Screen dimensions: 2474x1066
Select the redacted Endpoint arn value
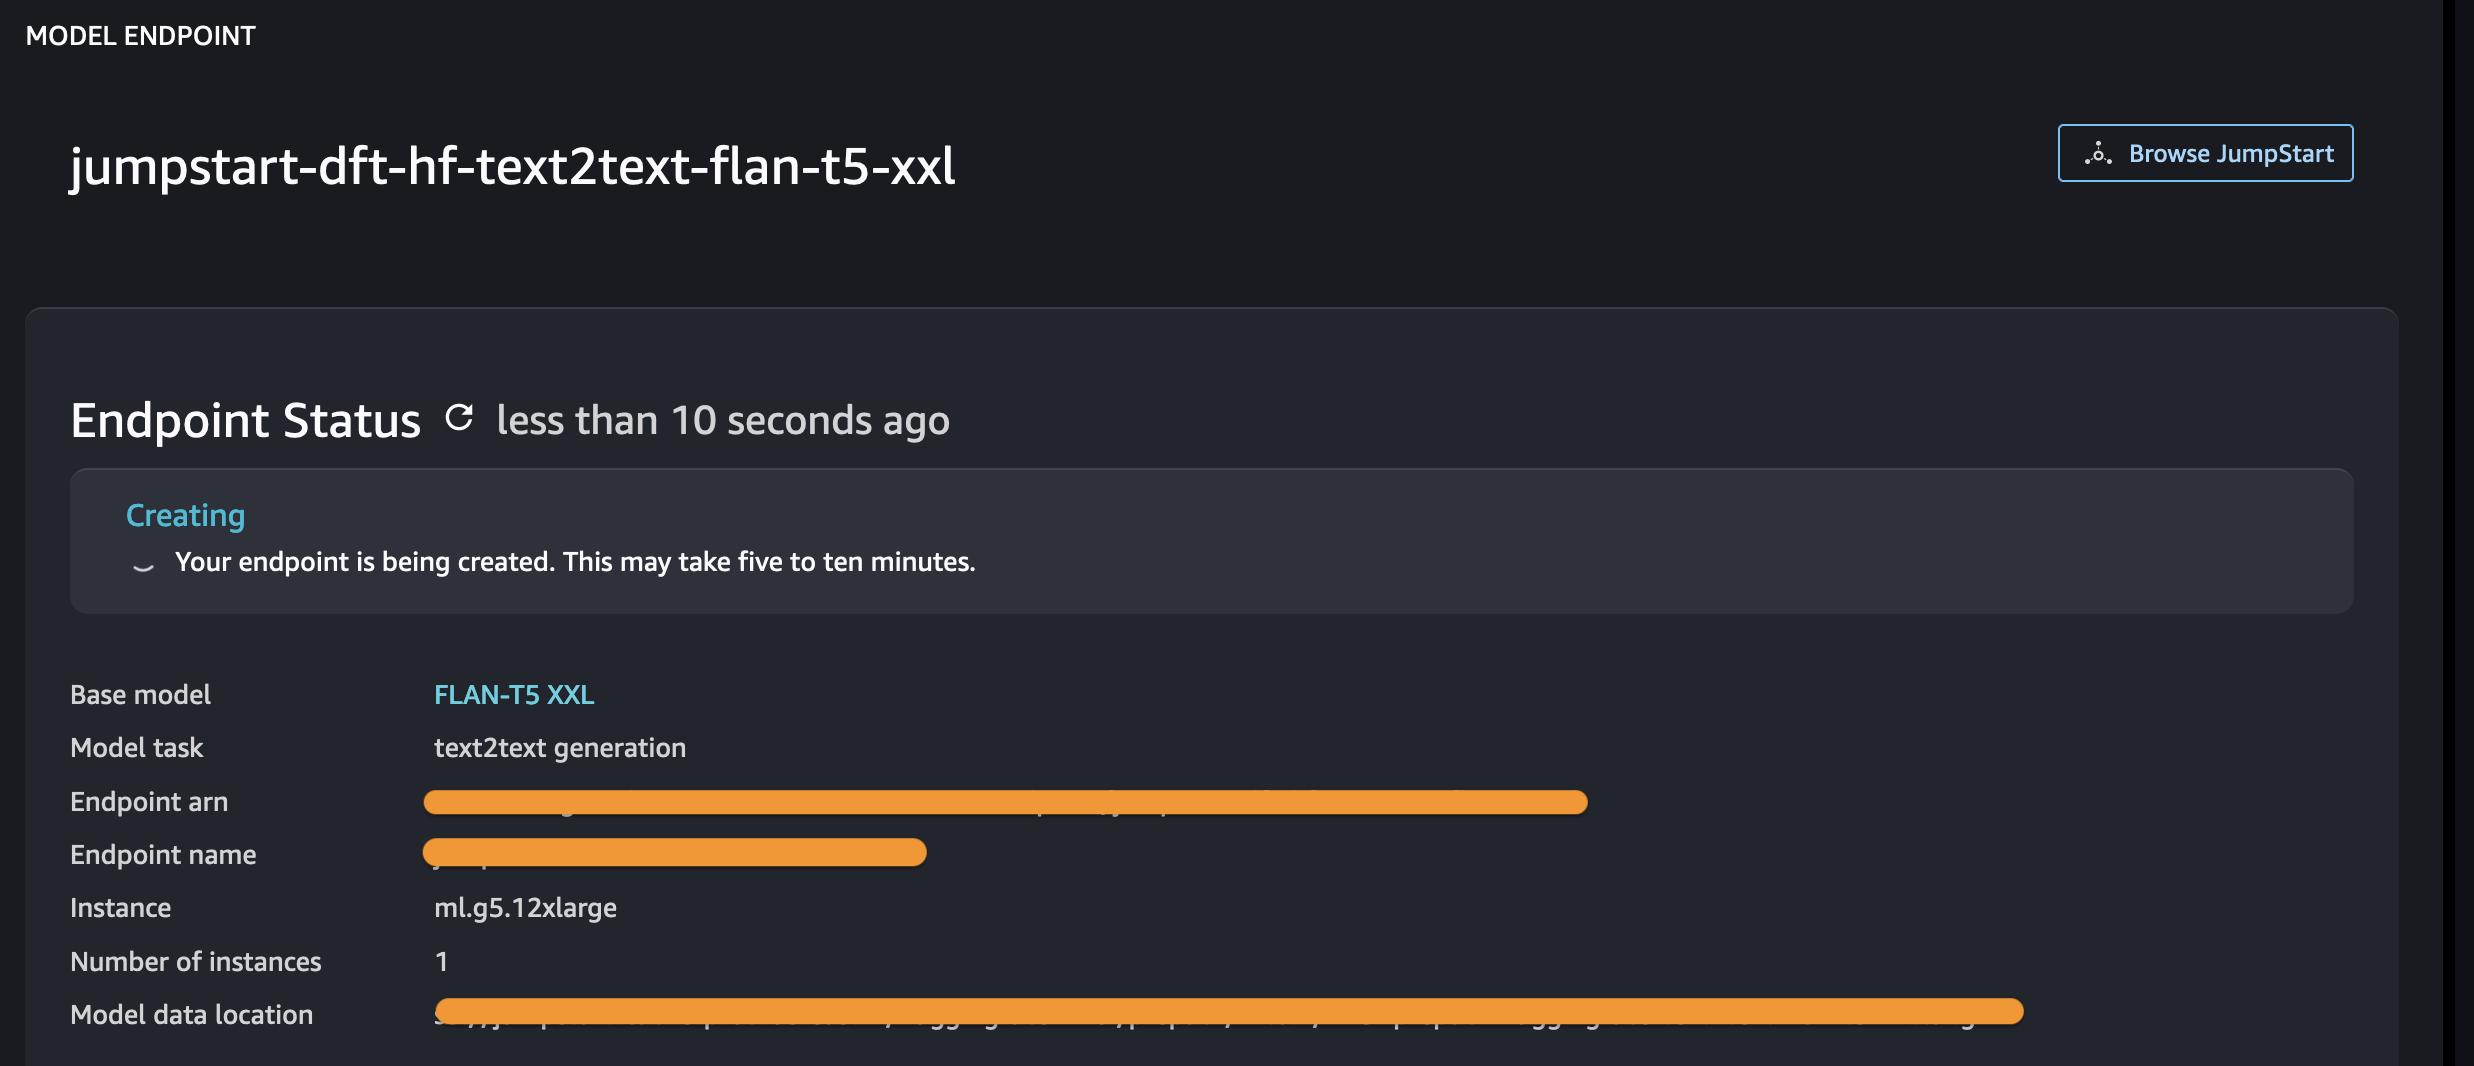coord(1005,802)
